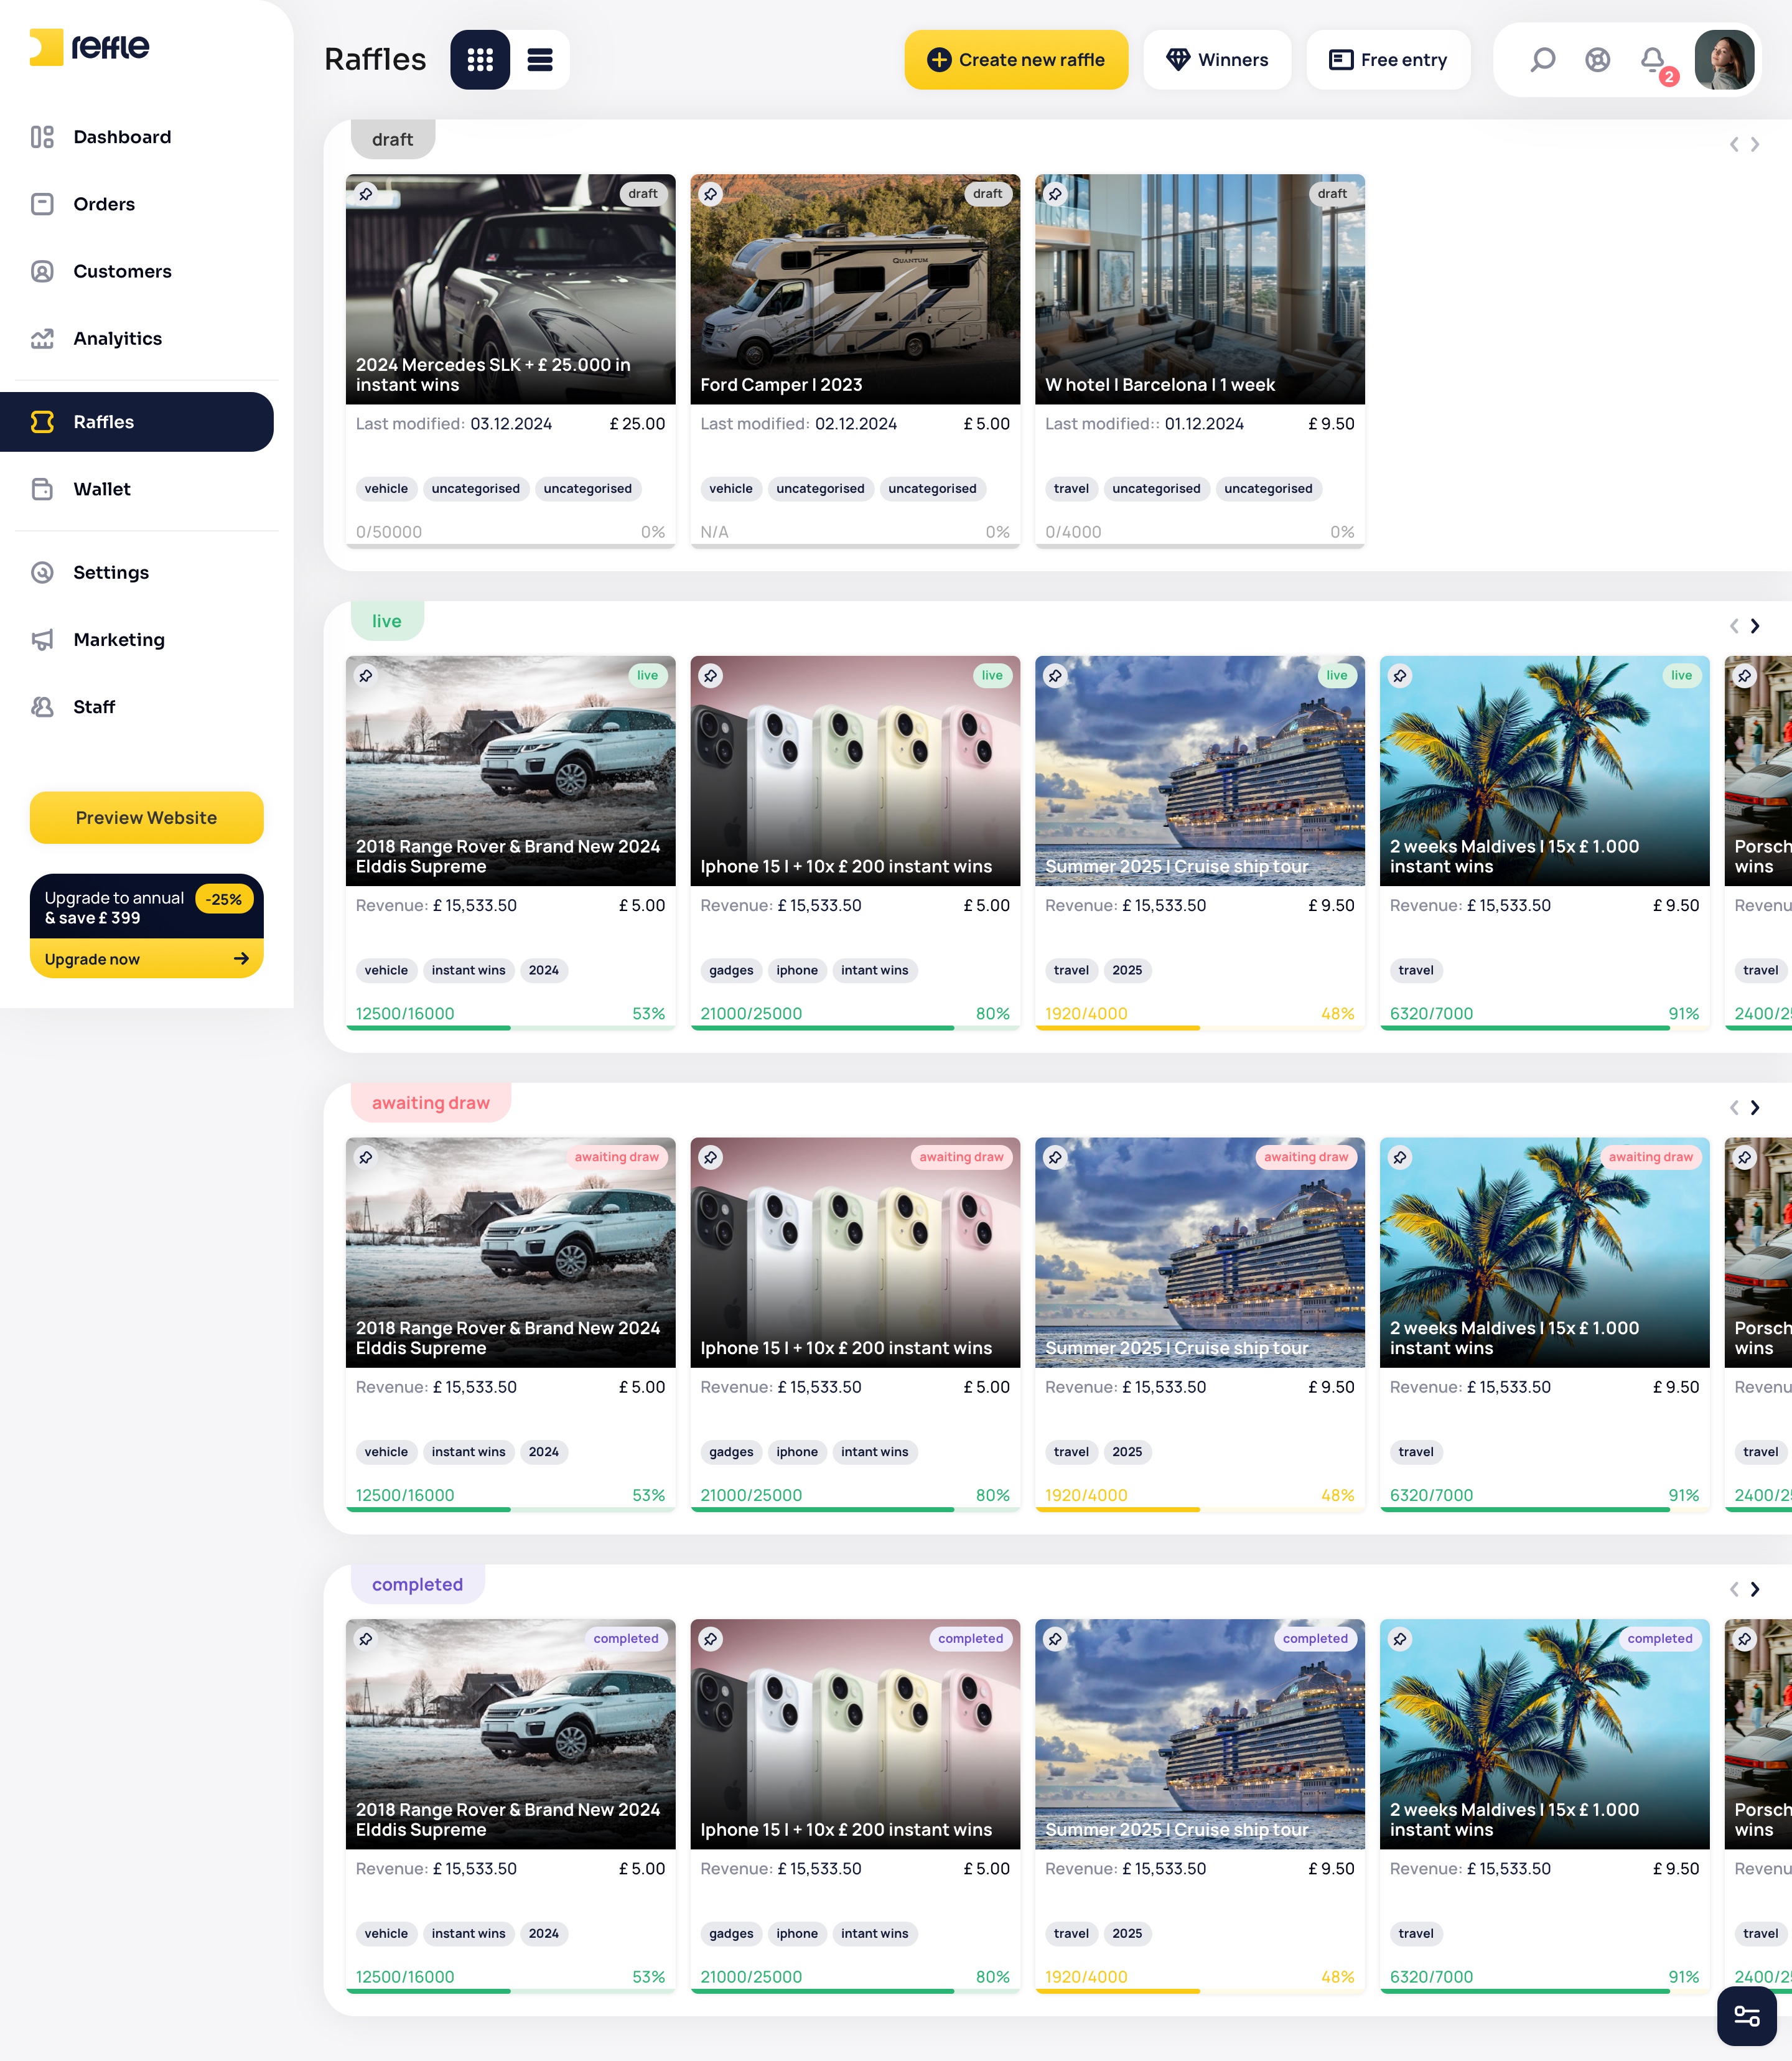Pin the live Cruise ship tour card
The image size is (1792, 2061).
pyautogui.click(x=1055, y=676)
